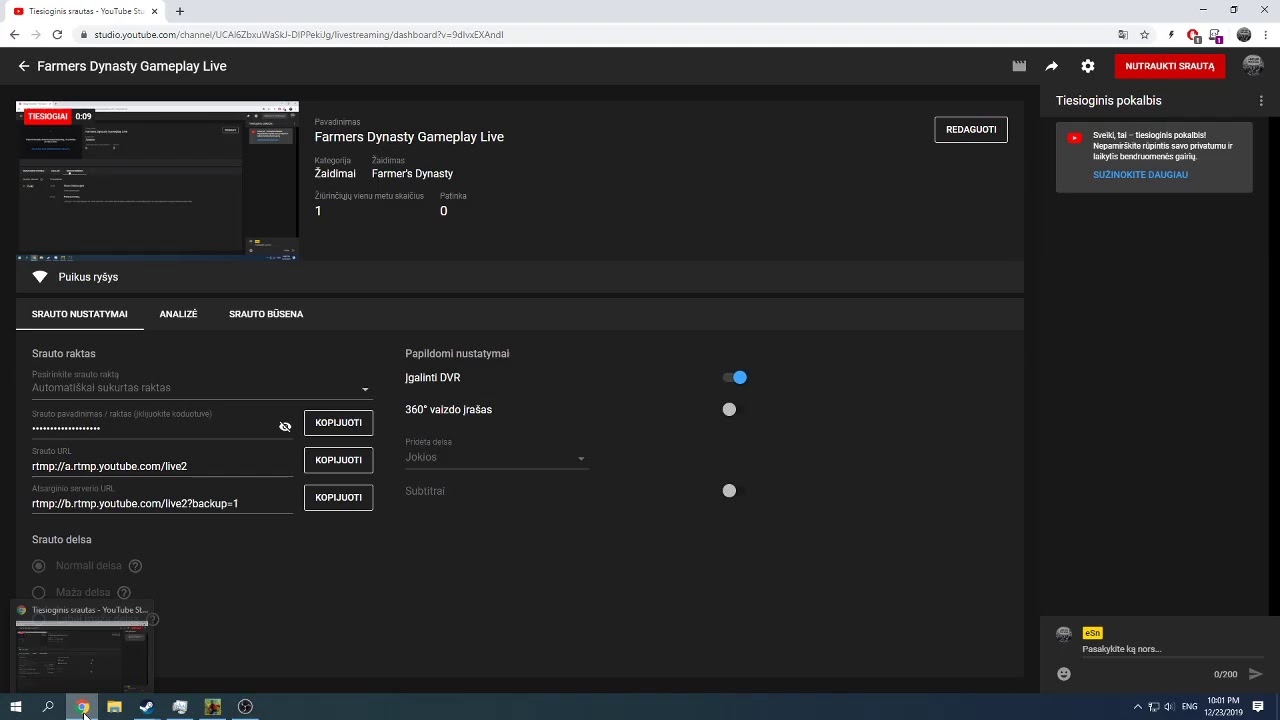Screen dimensions: 1280x720
Task: Click the Nutraukti srautą button
Action: pyautogui.click(x=1170, y=66)
